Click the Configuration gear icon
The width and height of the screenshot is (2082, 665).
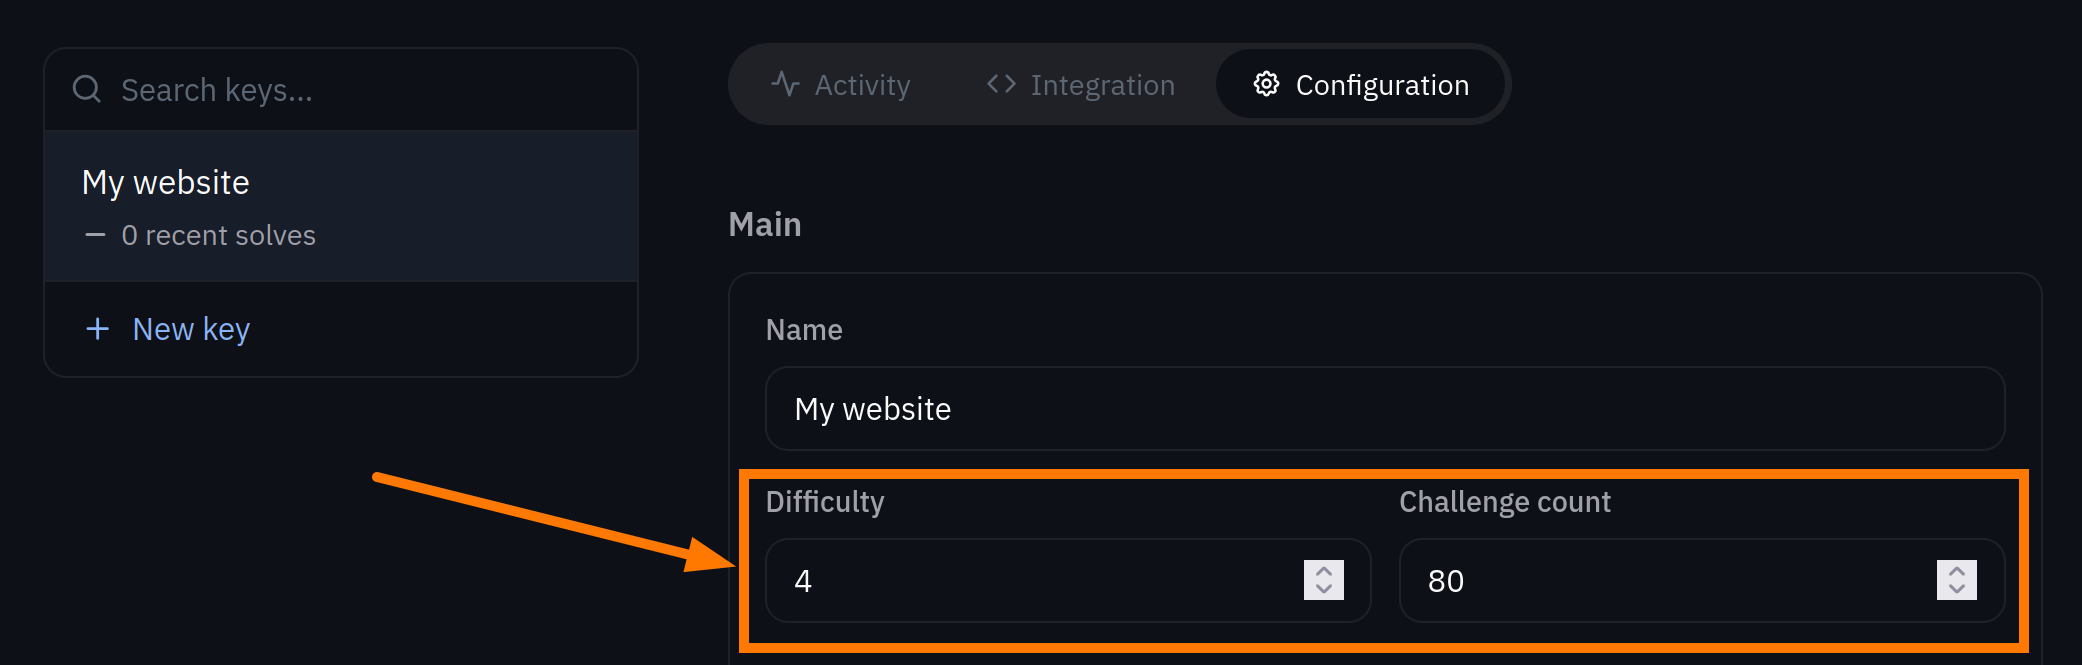tap(1266, 84)
